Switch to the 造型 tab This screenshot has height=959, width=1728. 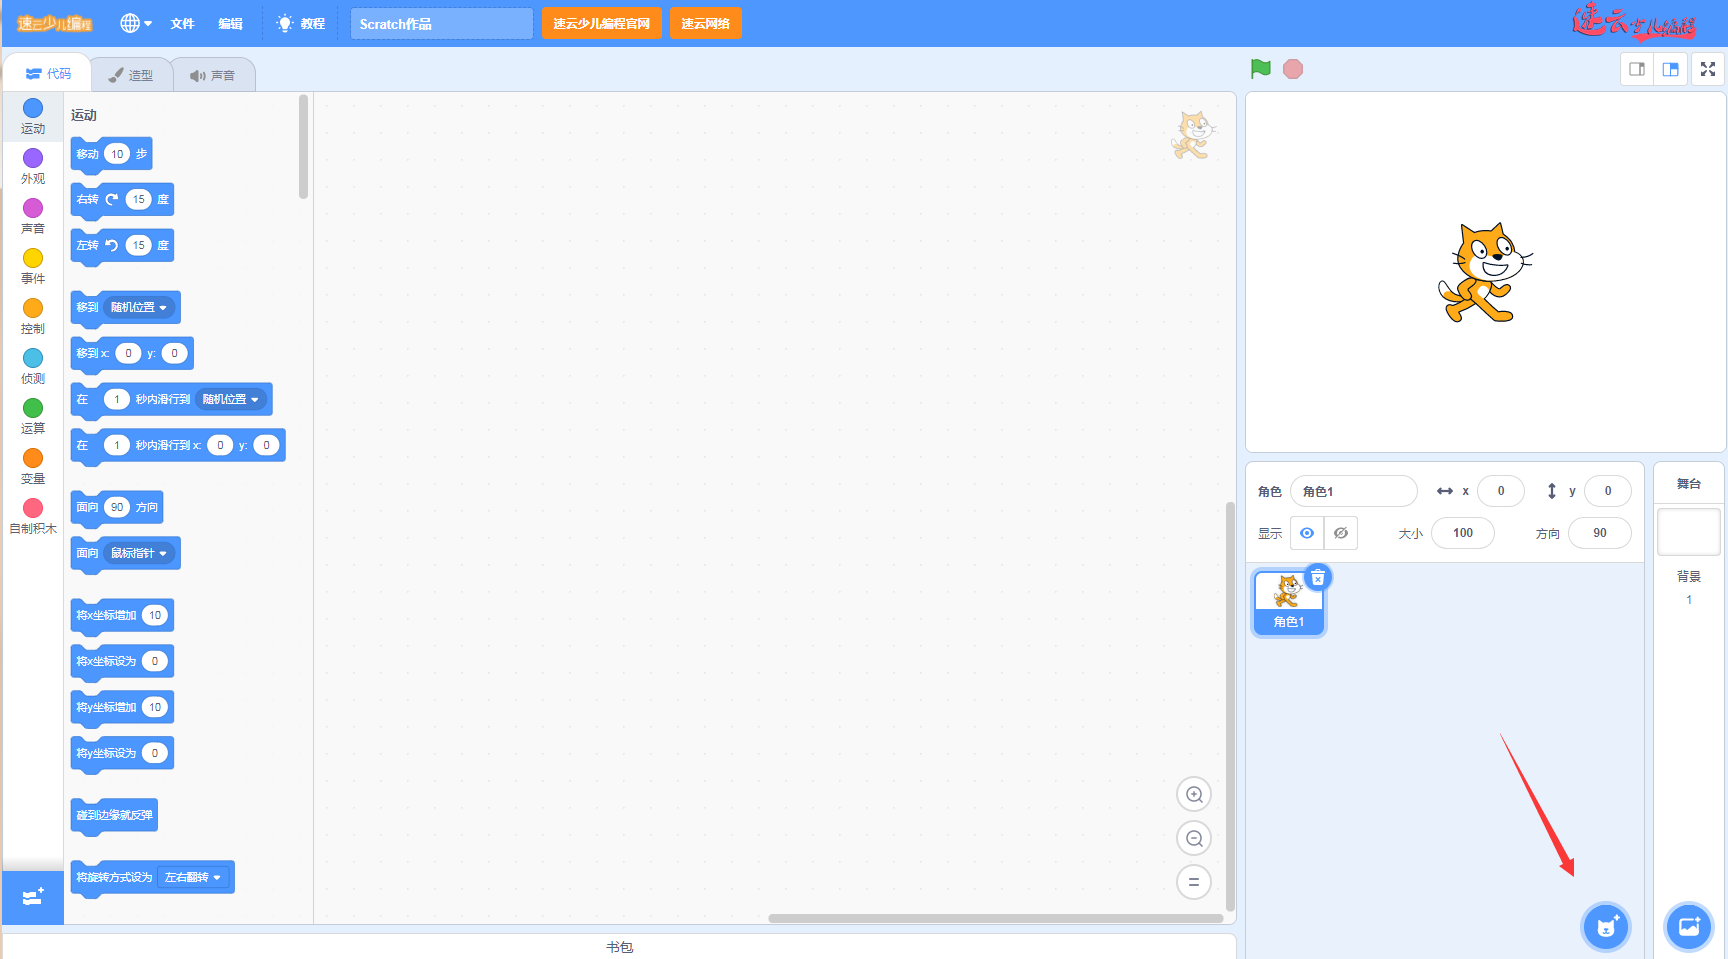pyautogui.click(x=132, y=75)
